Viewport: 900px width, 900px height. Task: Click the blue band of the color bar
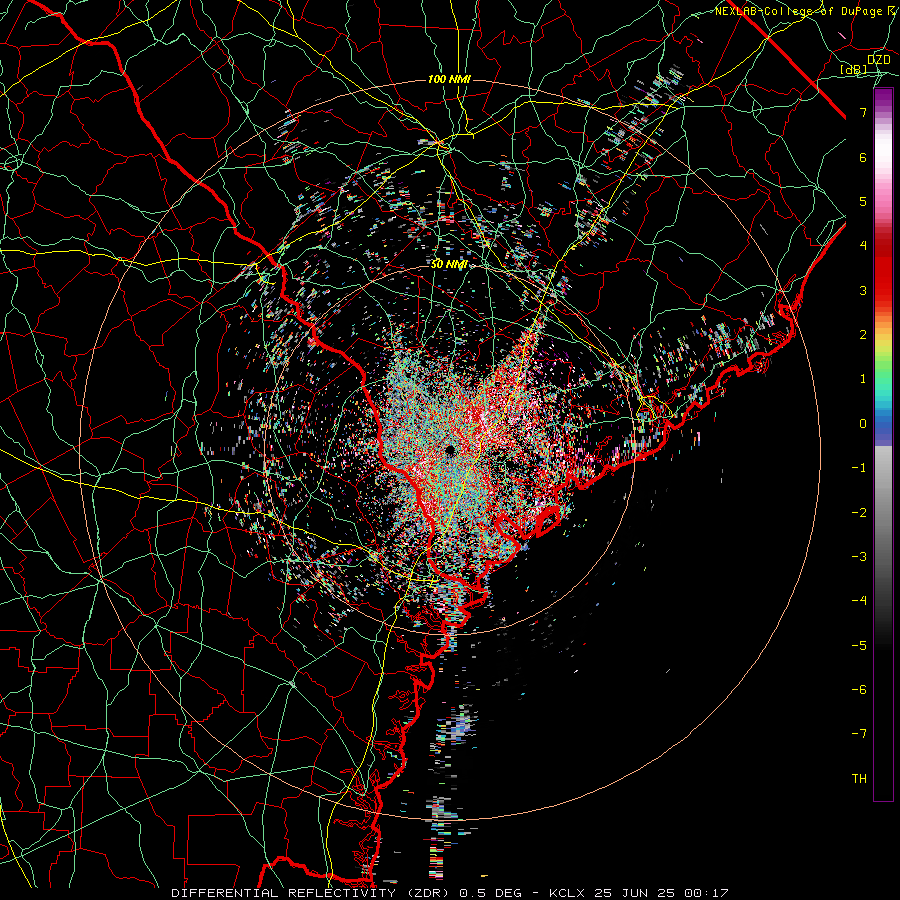pyautogui.click(x=883, y=429)
